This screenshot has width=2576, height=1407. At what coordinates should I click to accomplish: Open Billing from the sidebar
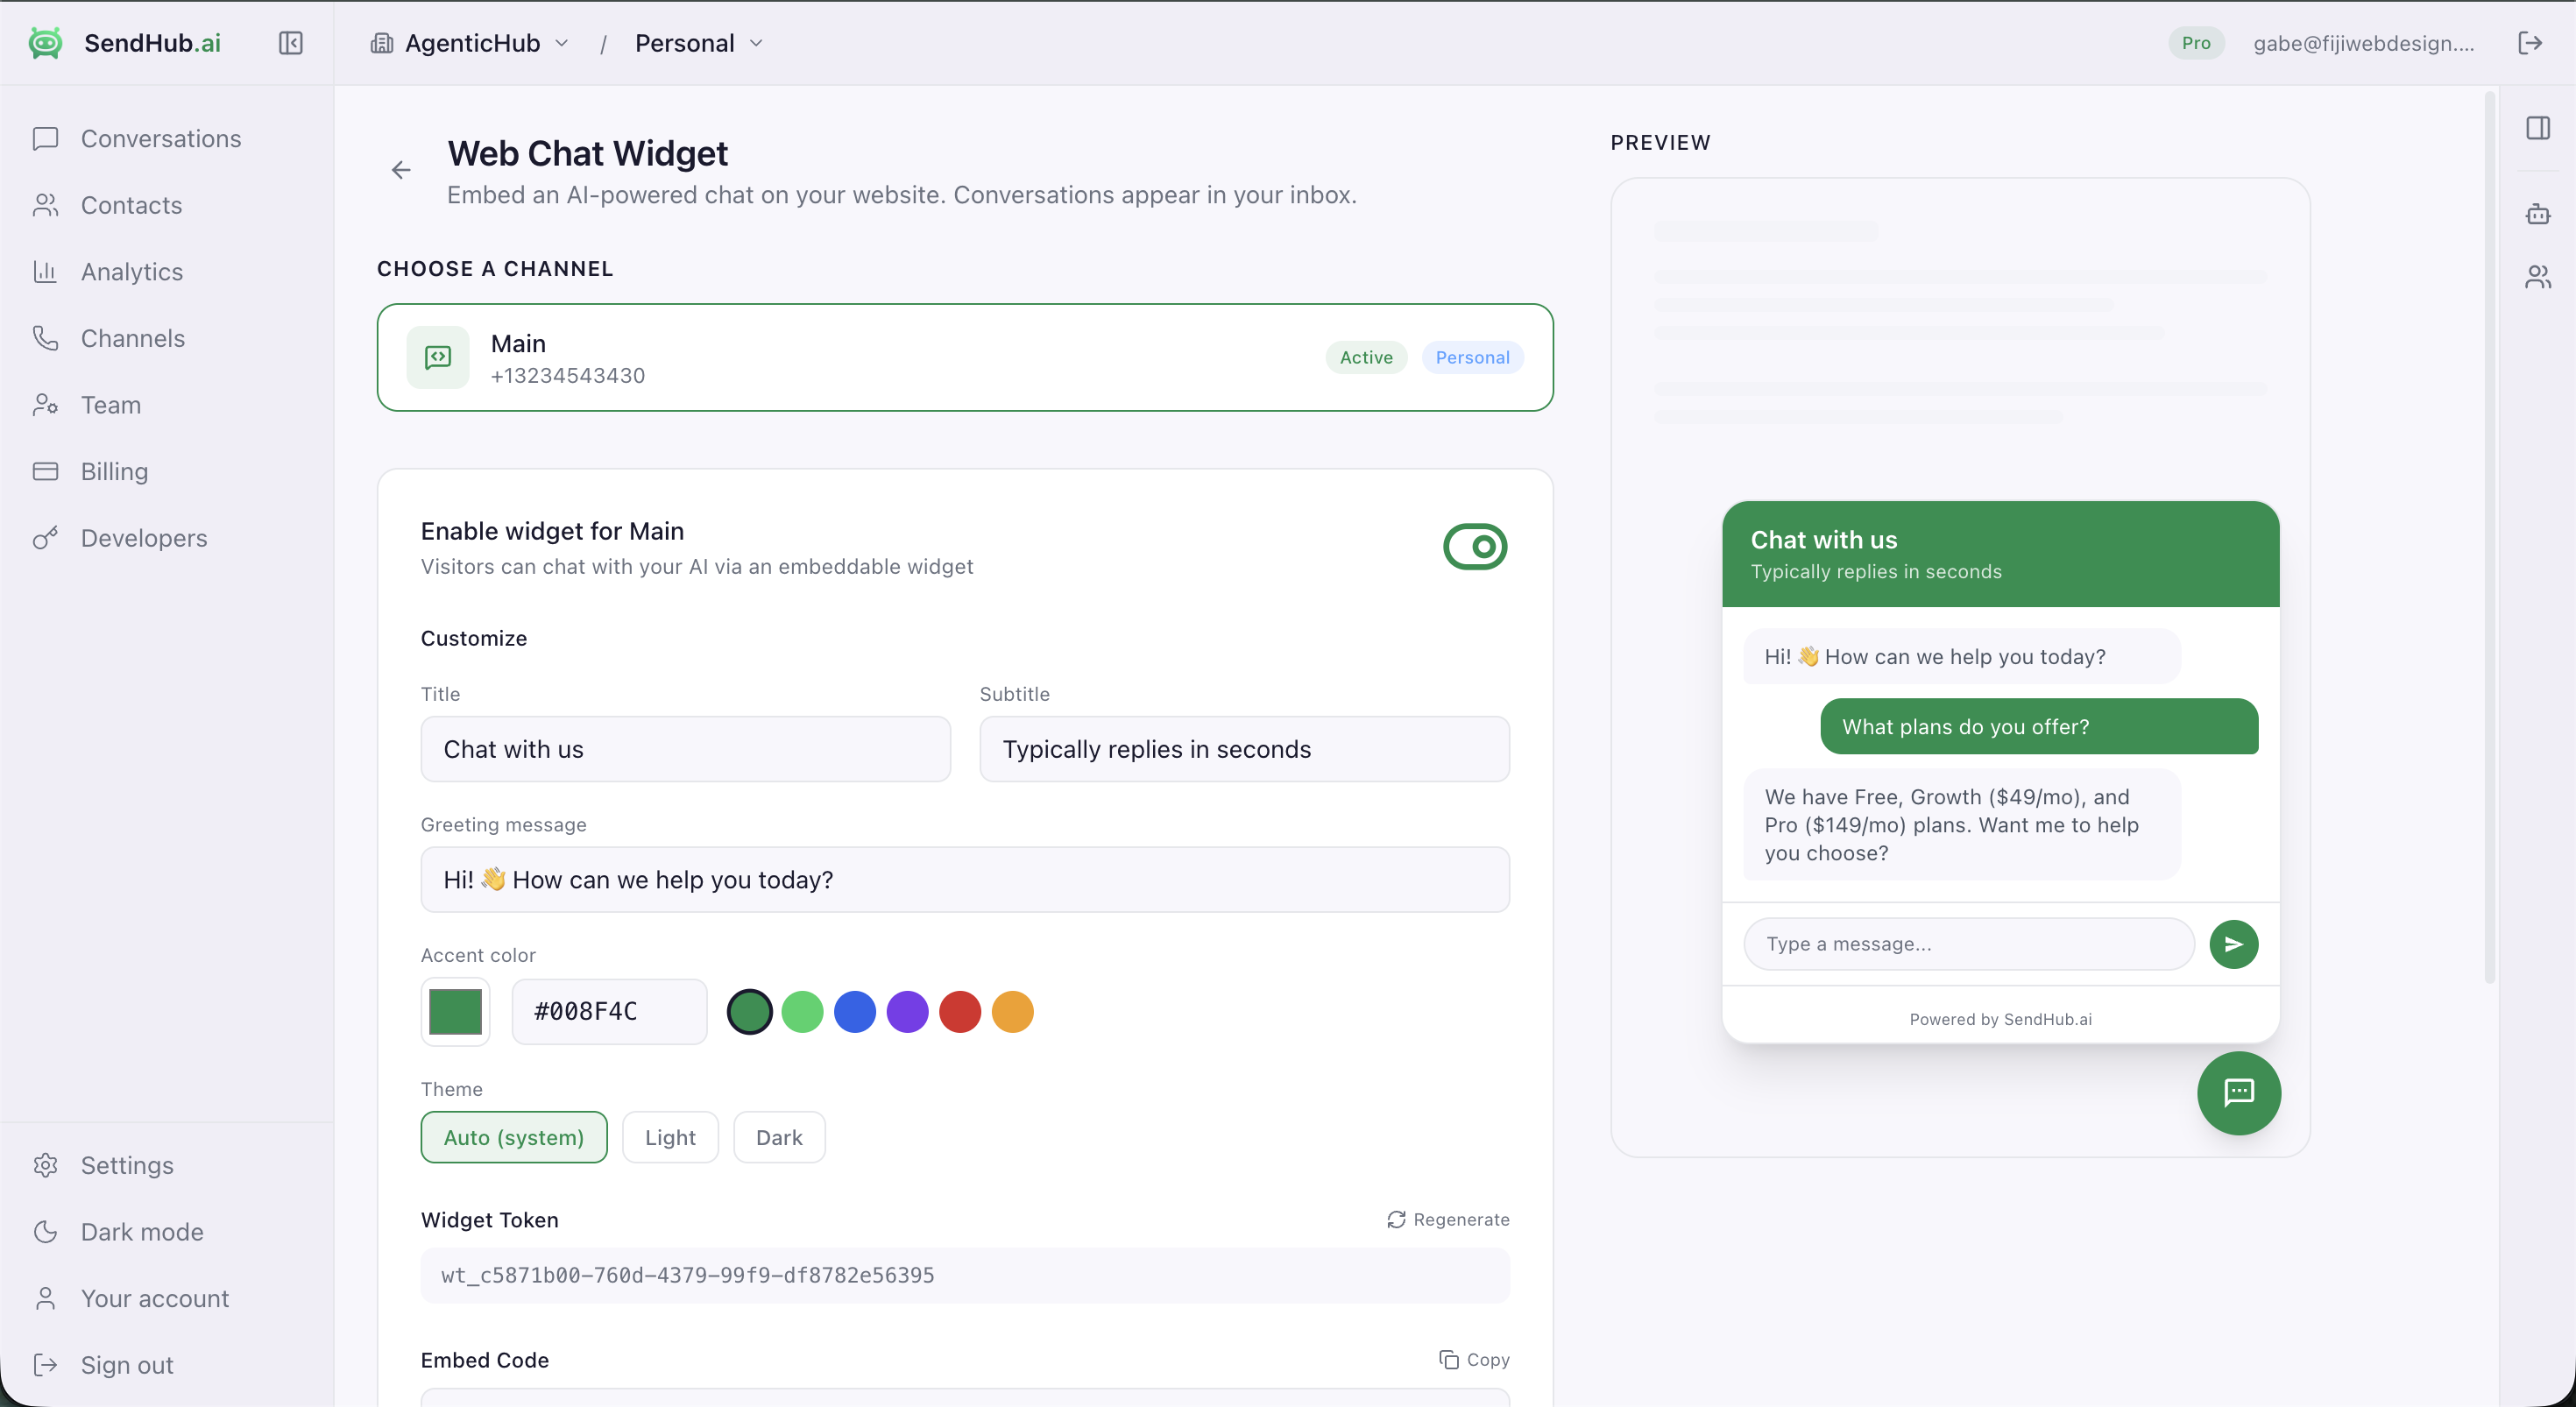coord(114,471)
